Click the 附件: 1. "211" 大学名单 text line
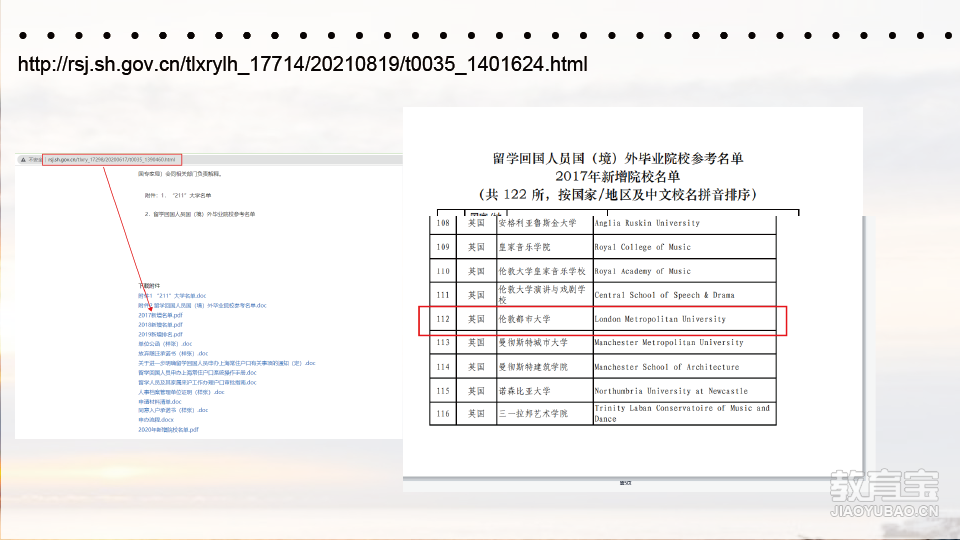The width and height of the screenshot is (960, 540). 178,195
